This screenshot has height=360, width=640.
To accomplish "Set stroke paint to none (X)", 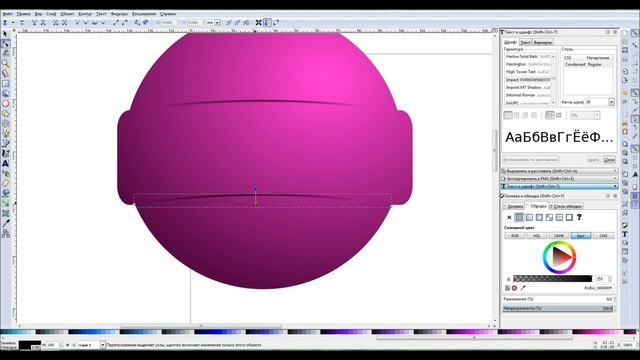I will click(509, 218).
